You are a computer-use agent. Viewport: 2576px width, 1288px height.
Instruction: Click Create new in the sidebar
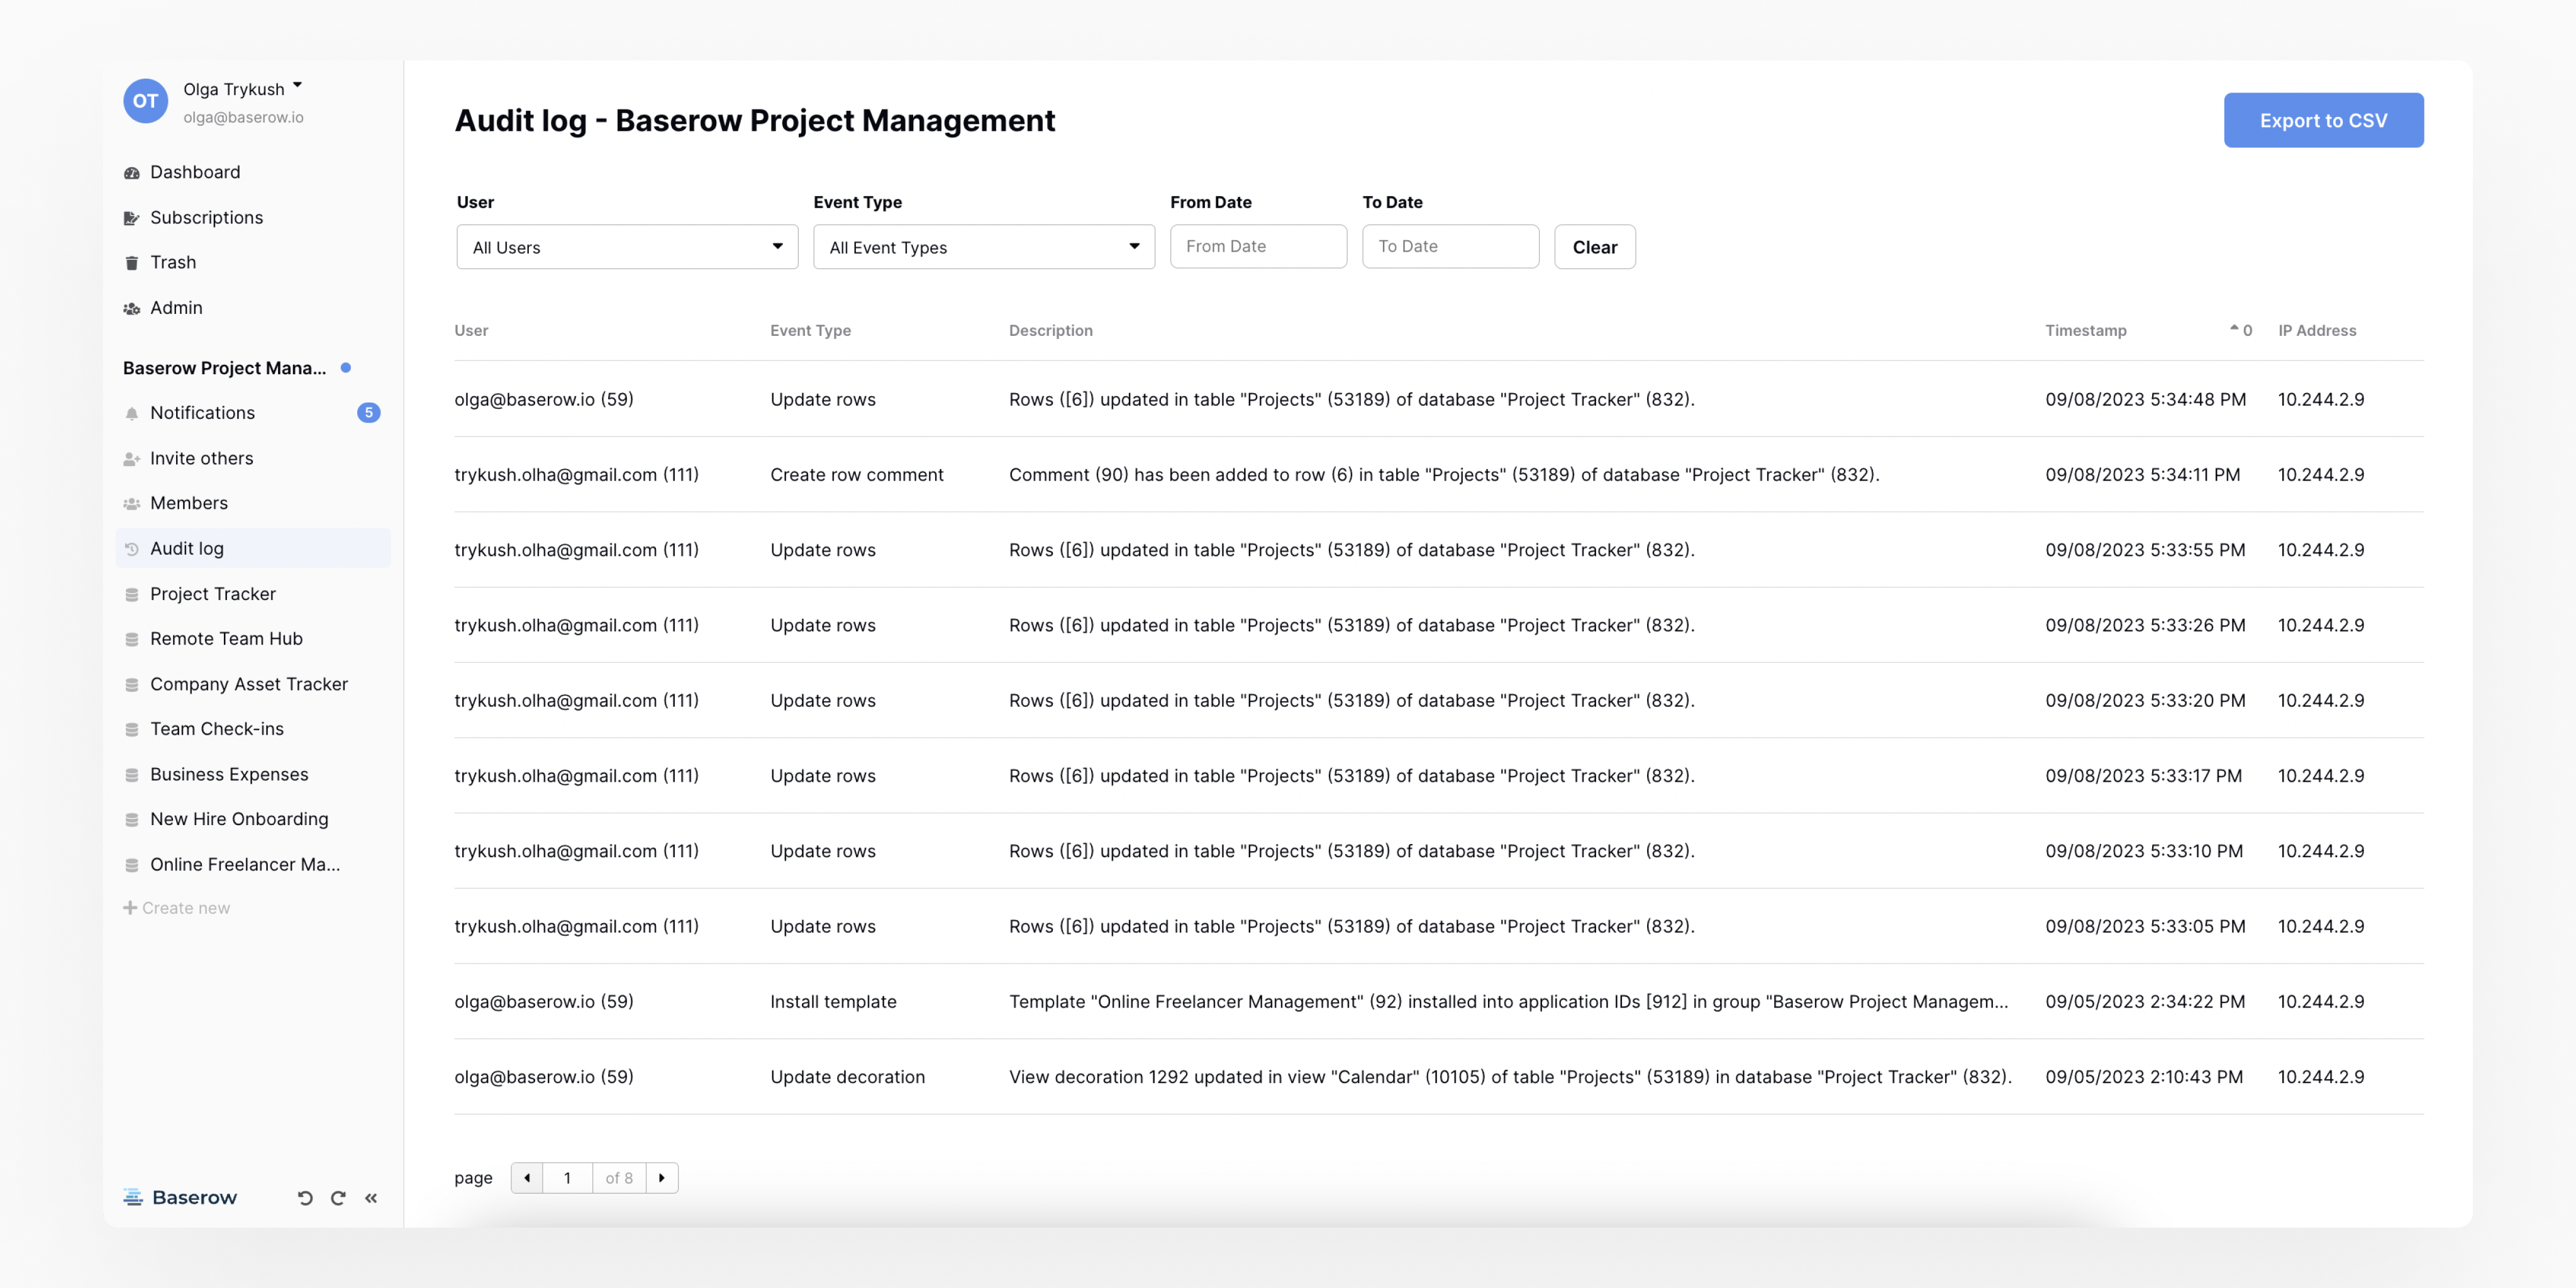(177, 908)
